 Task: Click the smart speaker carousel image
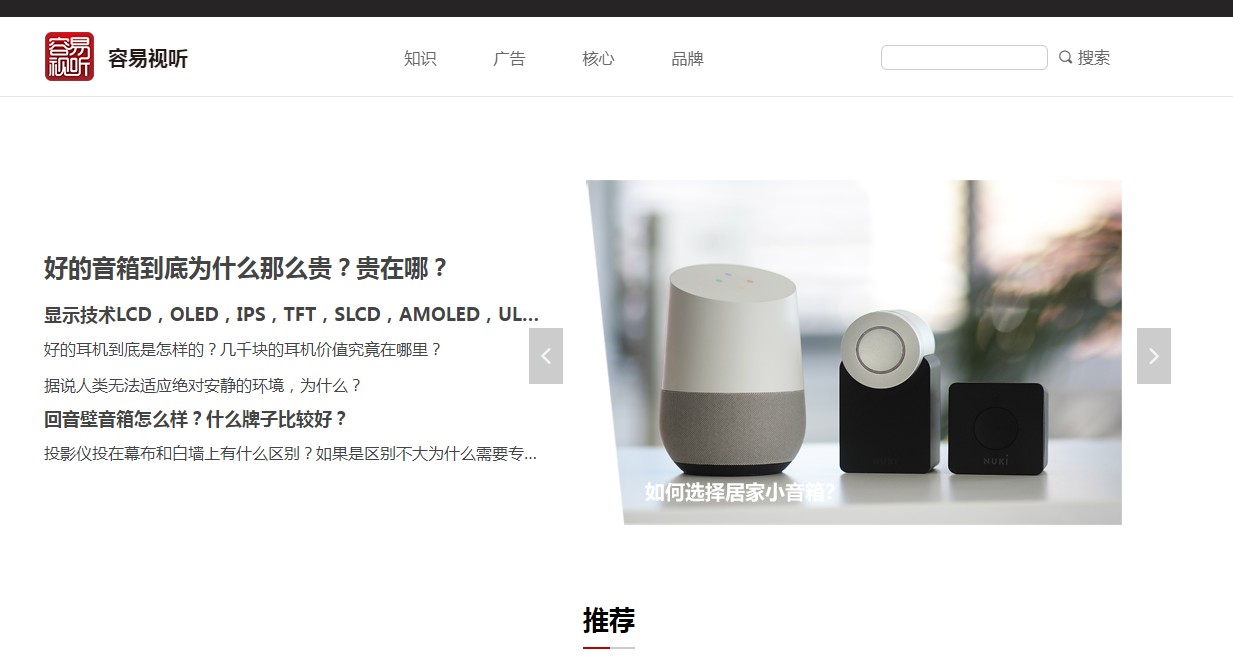pos(854,352)
